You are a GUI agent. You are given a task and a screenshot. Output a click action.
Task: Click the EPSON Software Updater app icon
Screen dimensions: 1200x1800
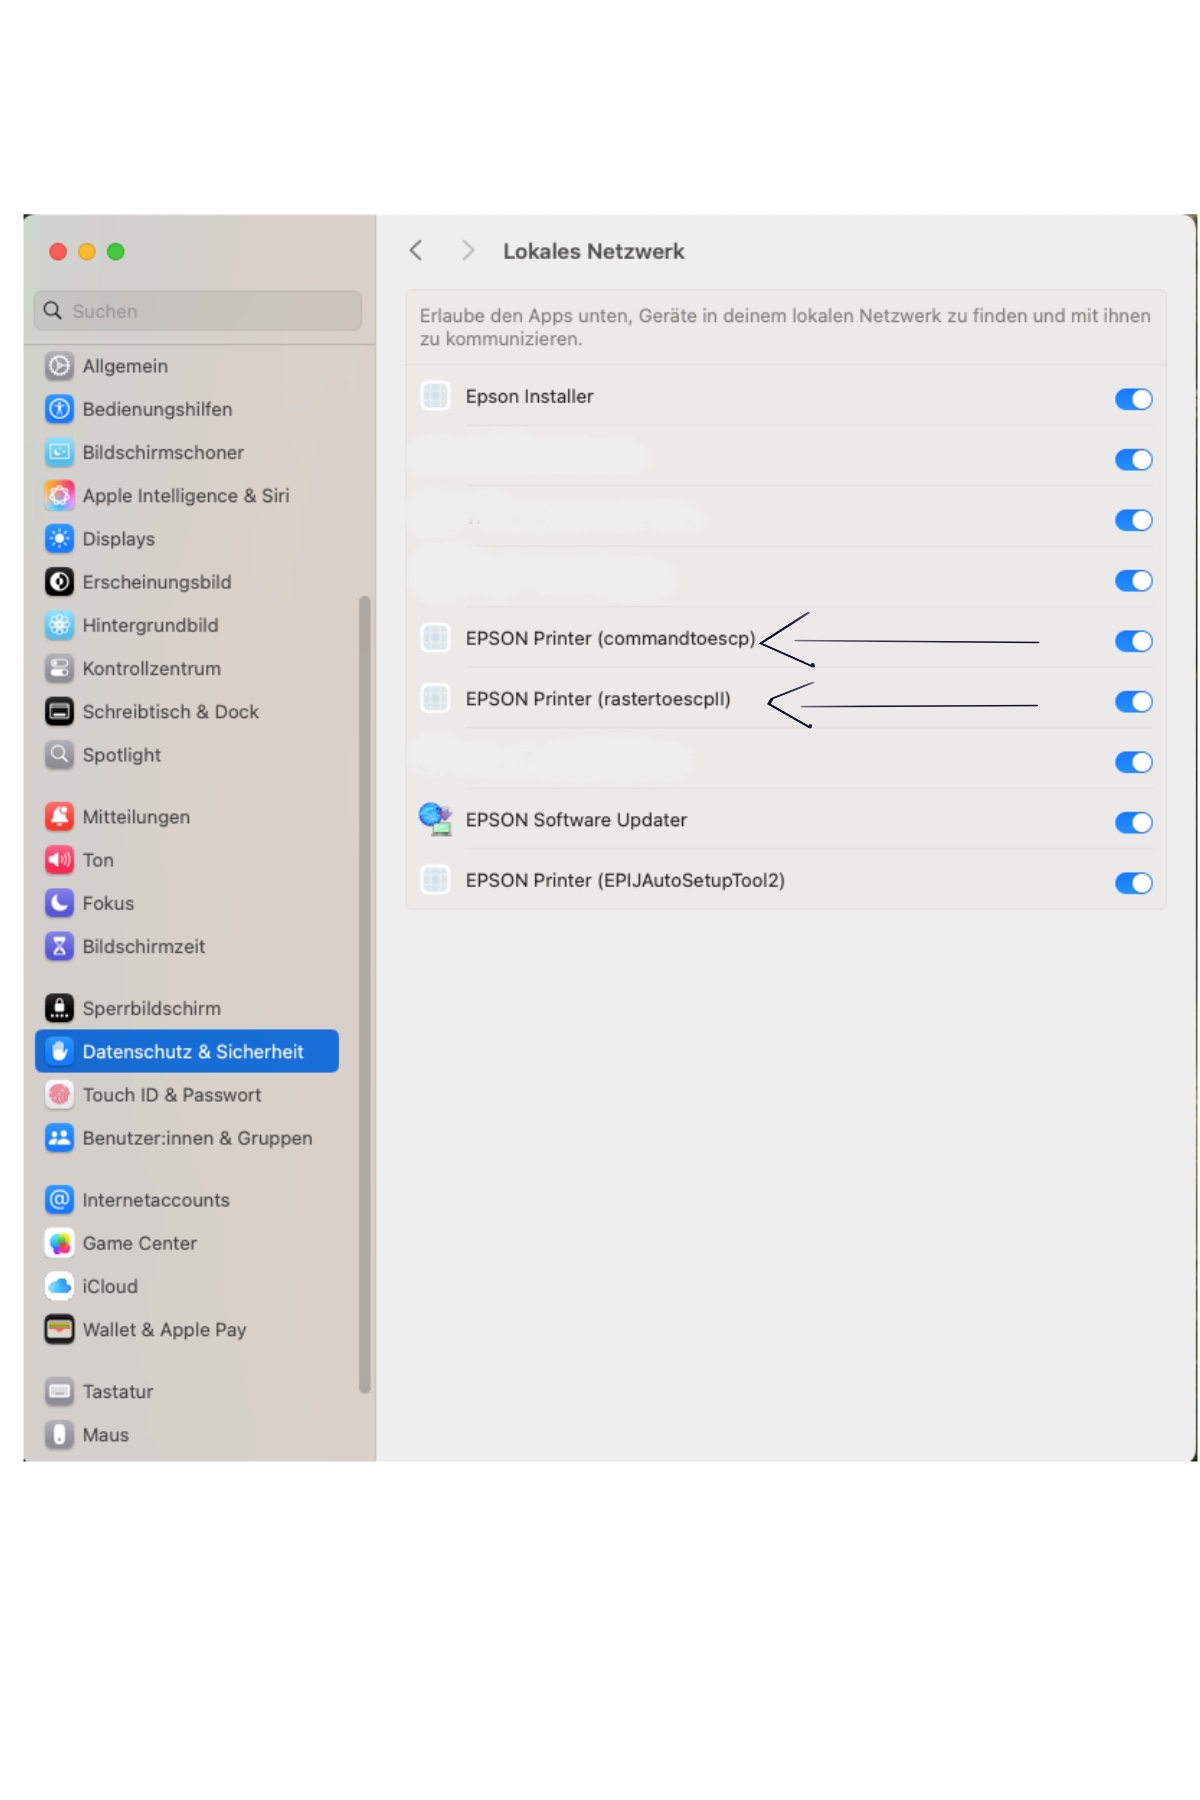coord(435,819)
